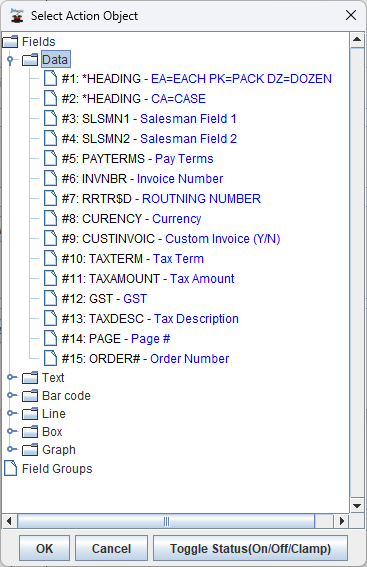
Task: Select the Bar code label
Action: point(66,396)
